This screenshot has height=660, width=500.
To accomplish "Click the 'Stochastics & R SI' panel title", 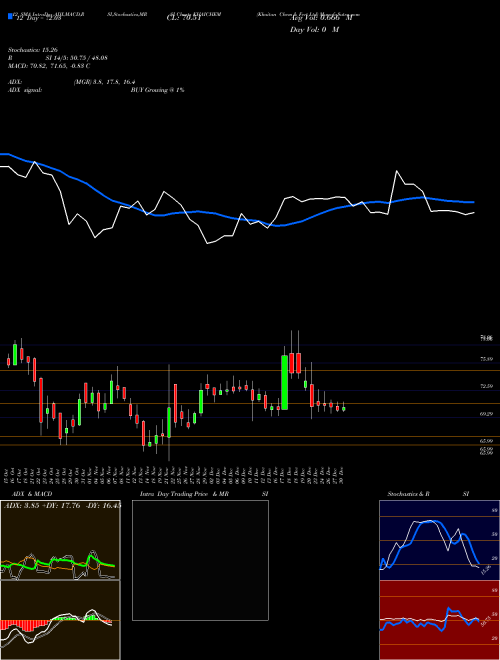I will pyautogui.click(x=428, y=494).
